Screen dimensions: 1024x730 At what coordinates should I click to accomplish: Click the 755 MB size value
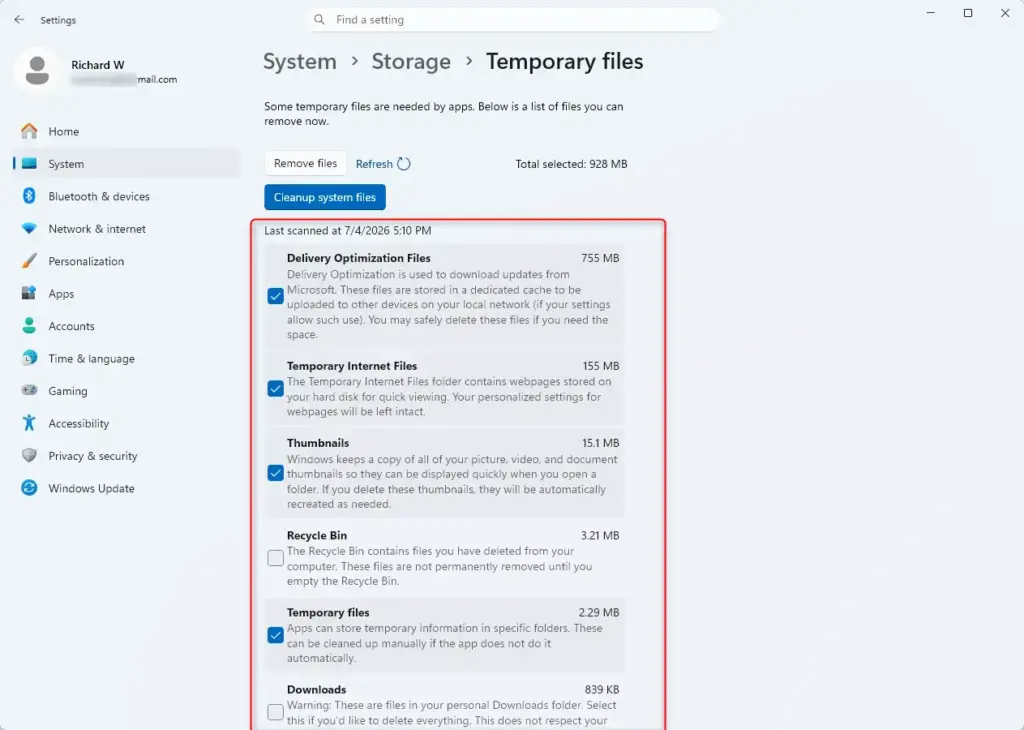tap(600, 258)
